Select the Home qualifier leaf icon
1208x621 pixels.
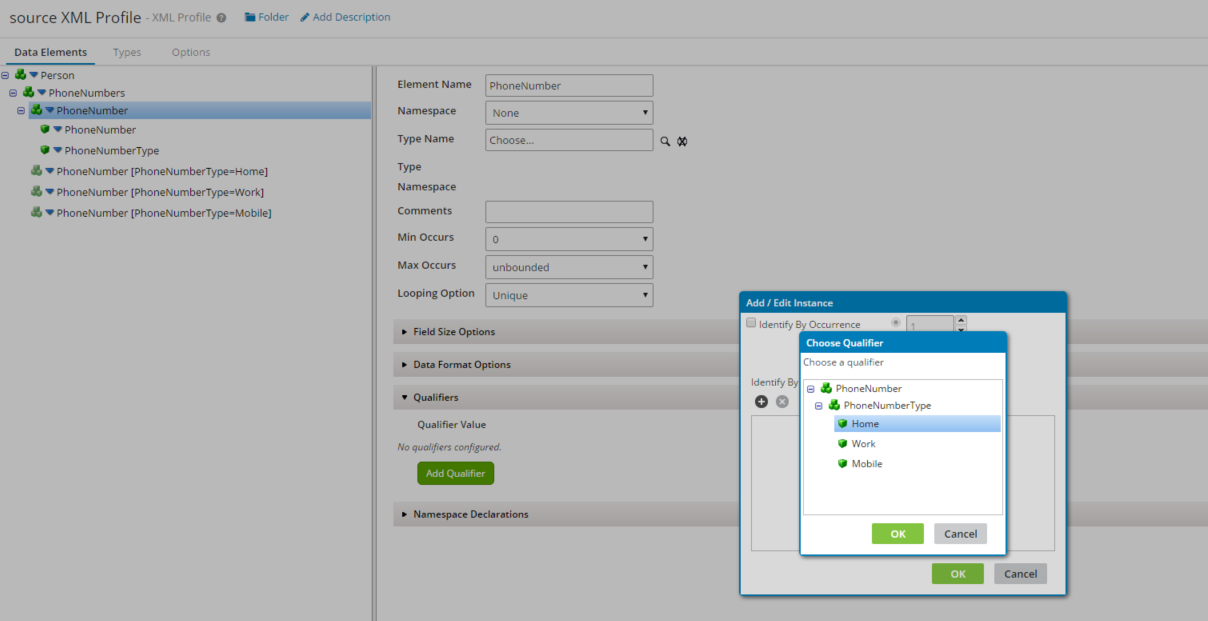[x=843, y=424]
